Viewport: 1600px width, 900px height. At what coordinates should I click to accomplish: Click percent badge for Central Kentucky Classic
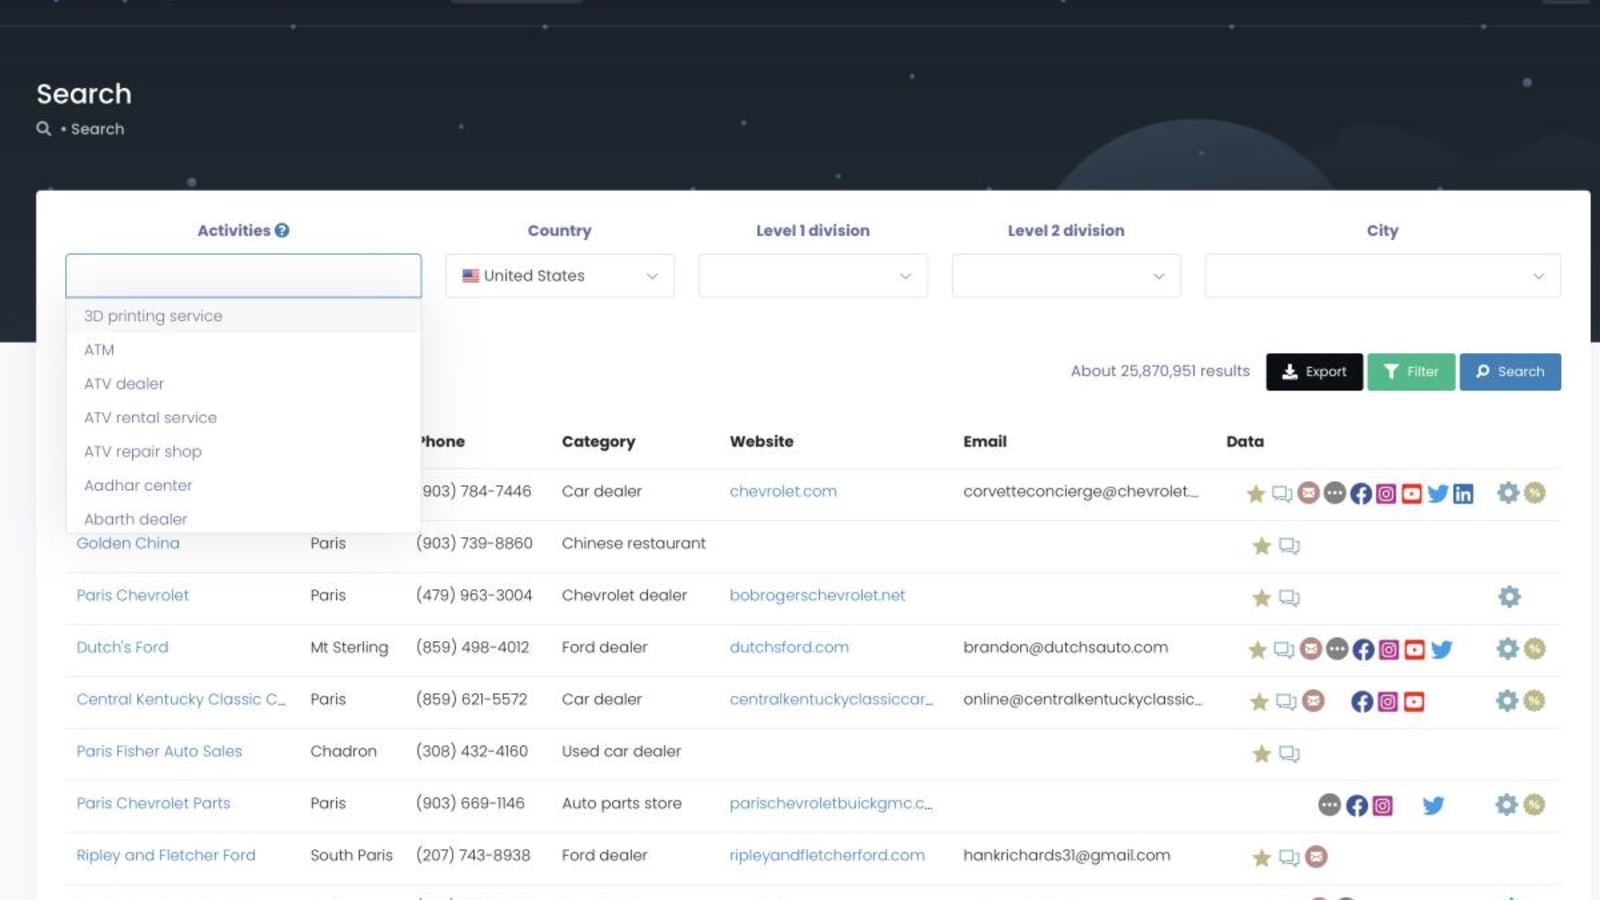click(x=1534, y=700)
